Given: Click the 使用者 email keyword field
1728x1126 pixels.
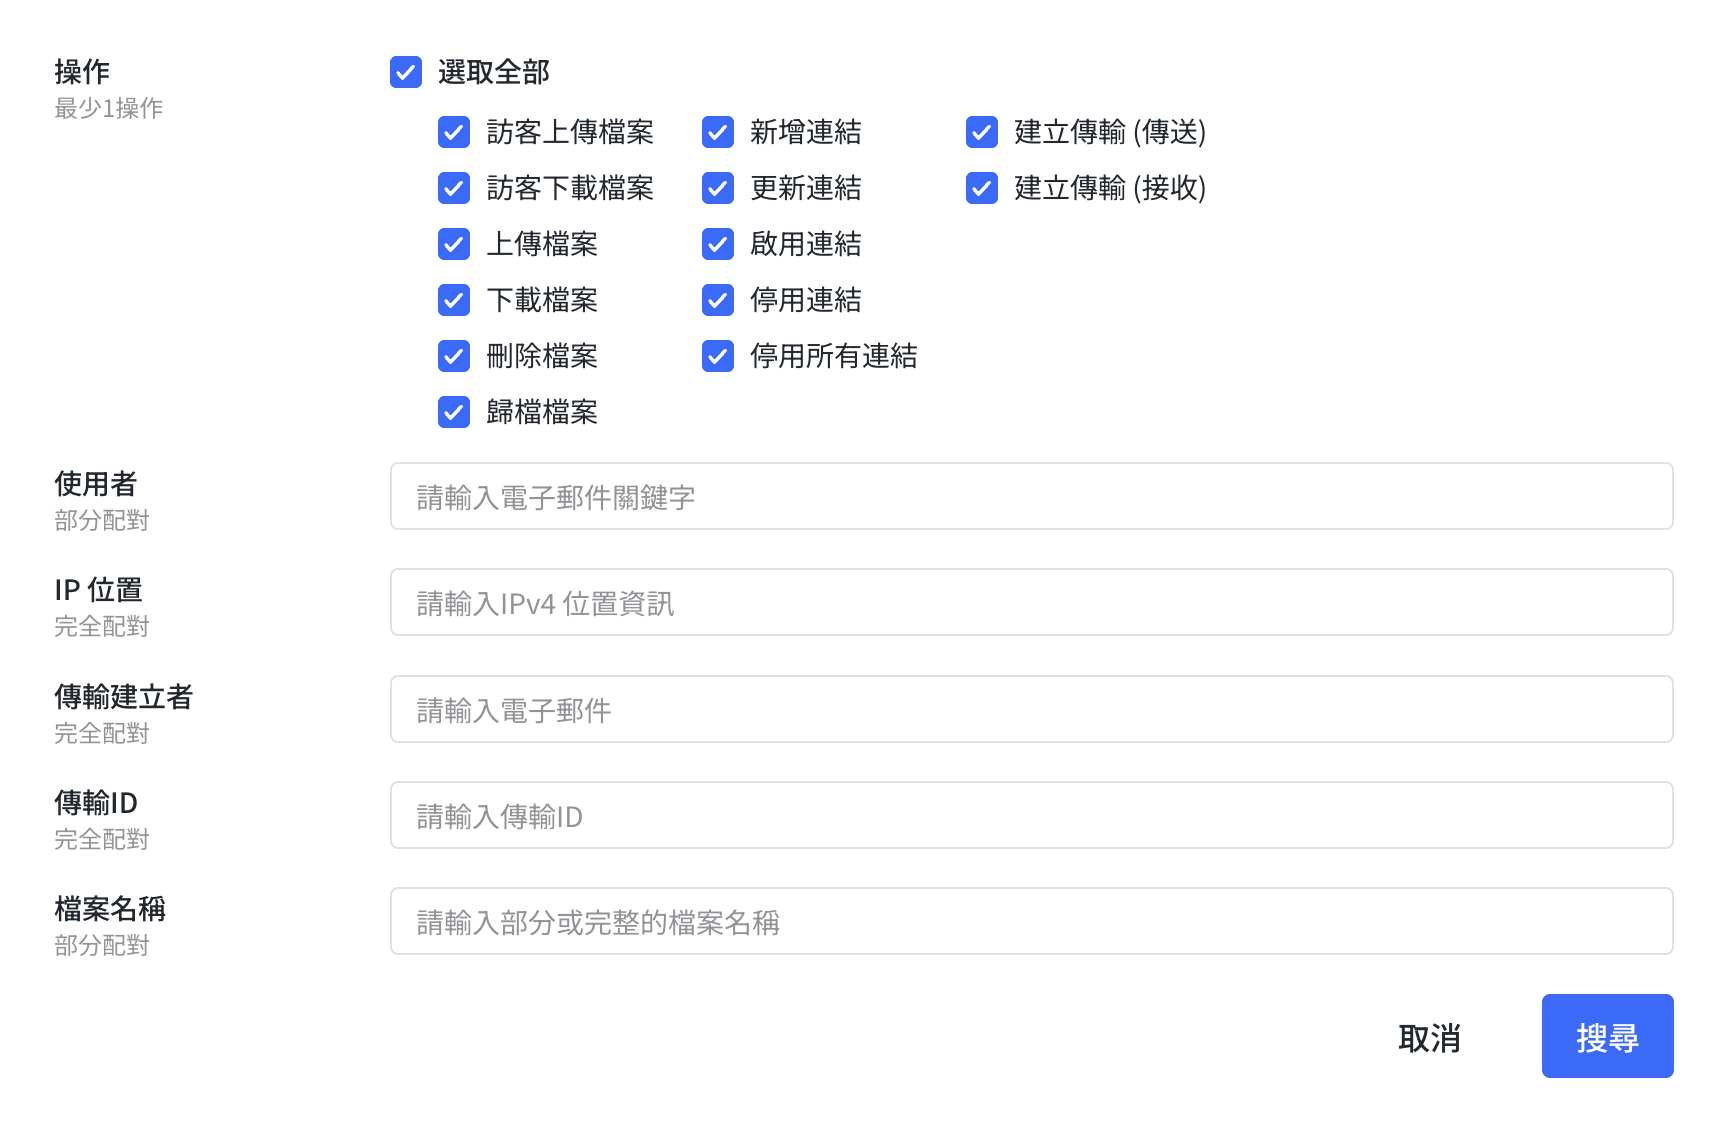Looking at the screenshot, I should [1032, 496].
